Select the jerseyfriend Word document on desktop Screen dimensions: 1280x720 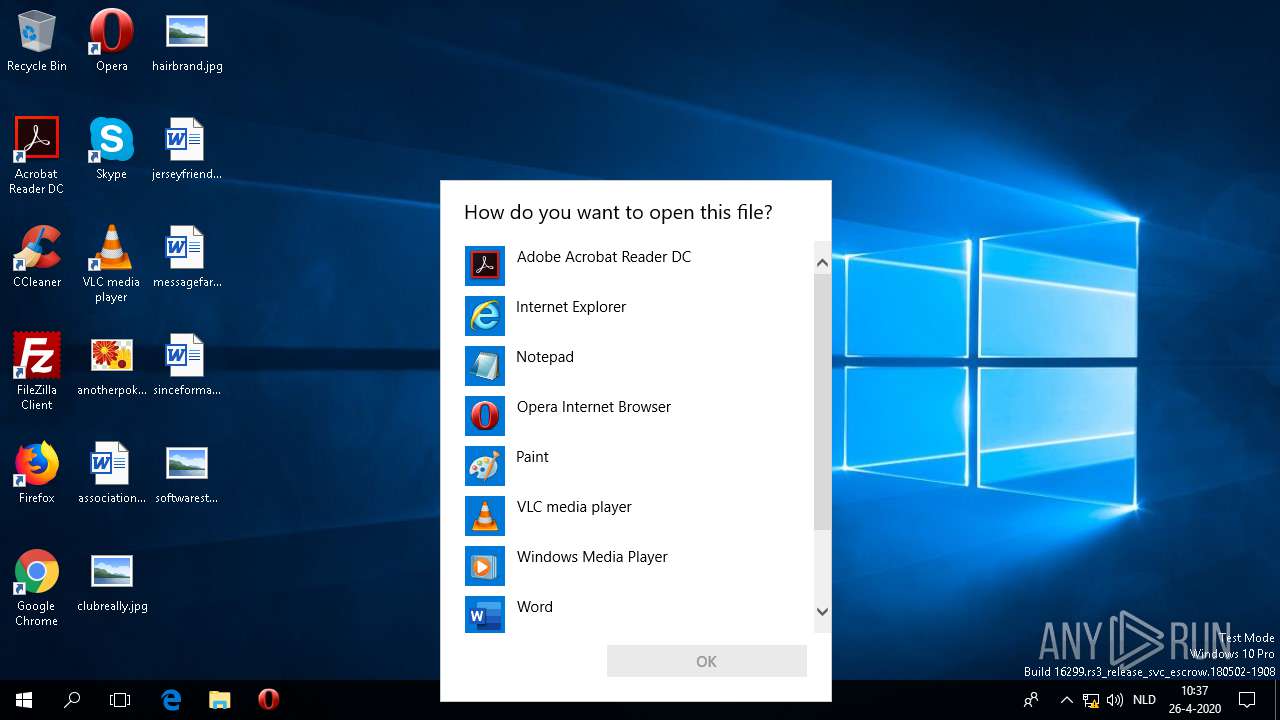[187, 148]
